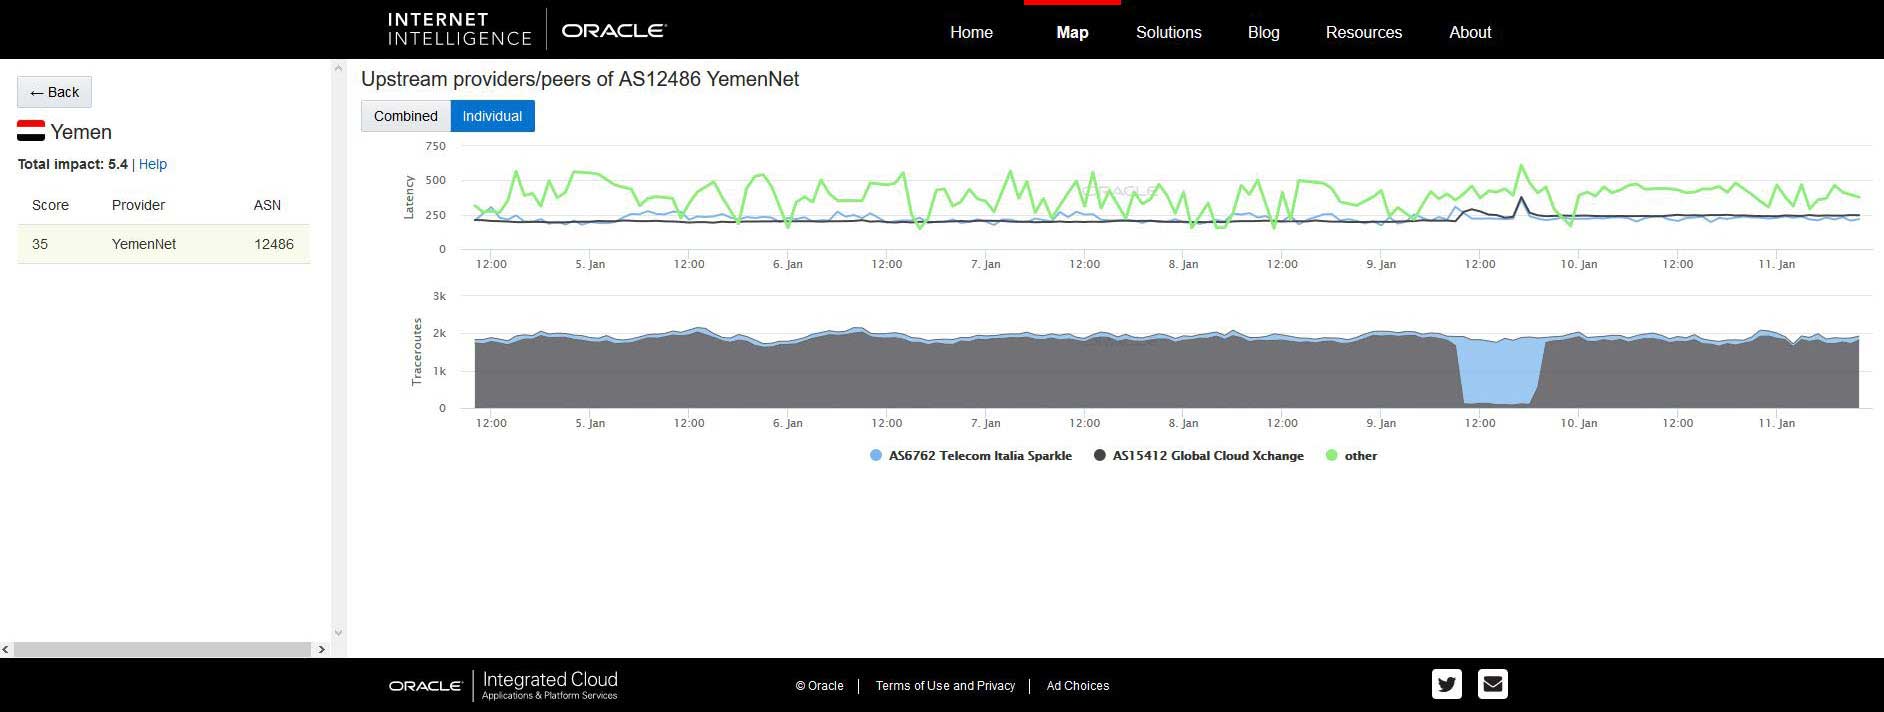Open the Help link
This screenshot has height=712, width=1884.
153,164
